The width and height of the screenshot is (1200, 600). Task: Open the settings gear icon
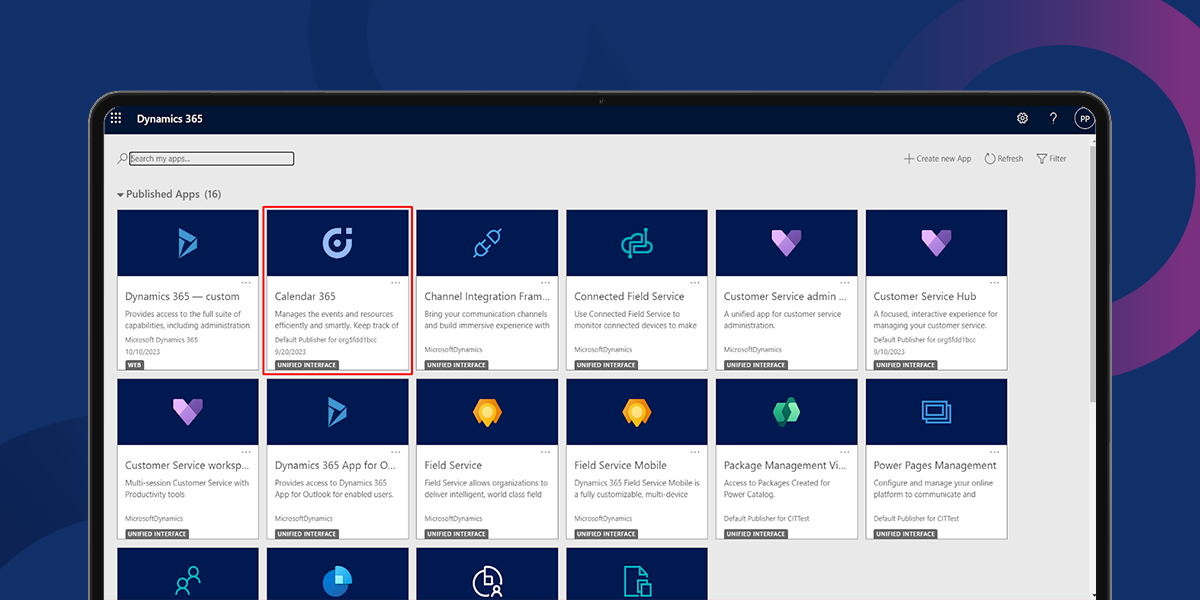[1022, 118]
